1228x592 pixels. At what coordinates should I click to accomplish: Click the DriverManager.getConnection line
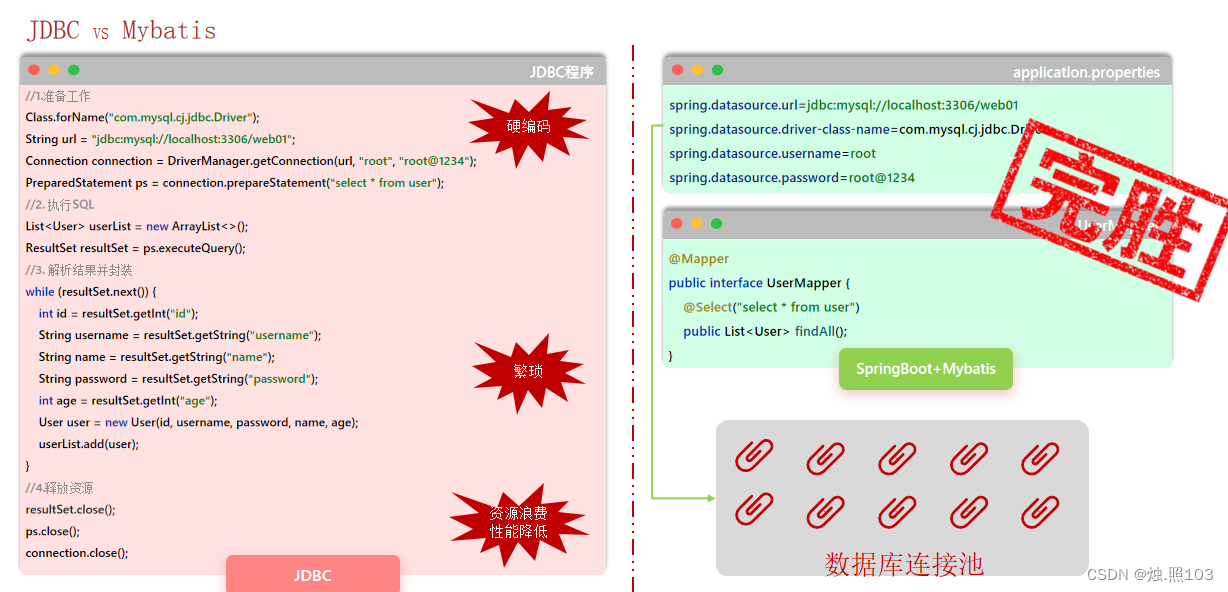click(x=251, y=161)
